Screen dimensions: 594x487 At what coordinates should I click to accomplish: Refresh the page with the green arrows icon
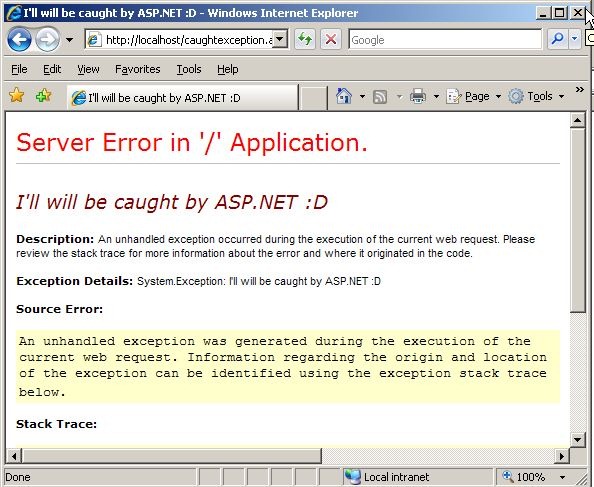(305, 39)
